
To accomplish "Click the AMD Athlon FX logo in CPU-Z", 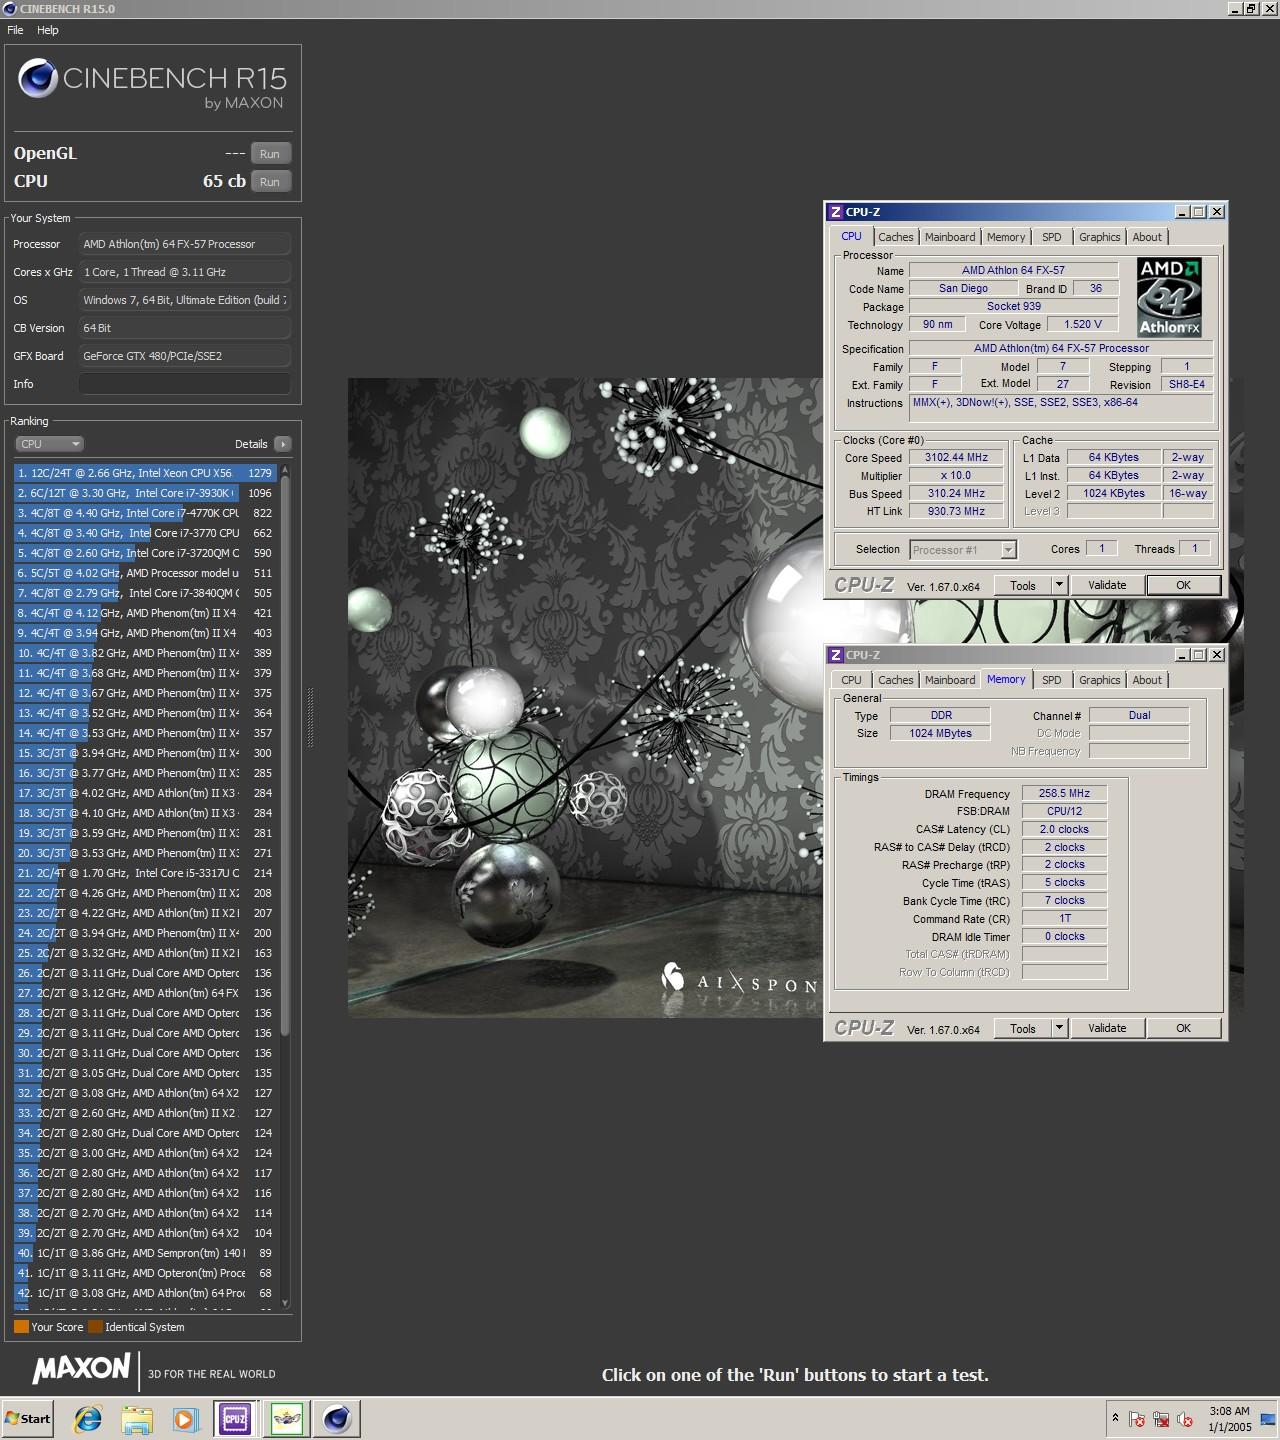I will 1169,297.
